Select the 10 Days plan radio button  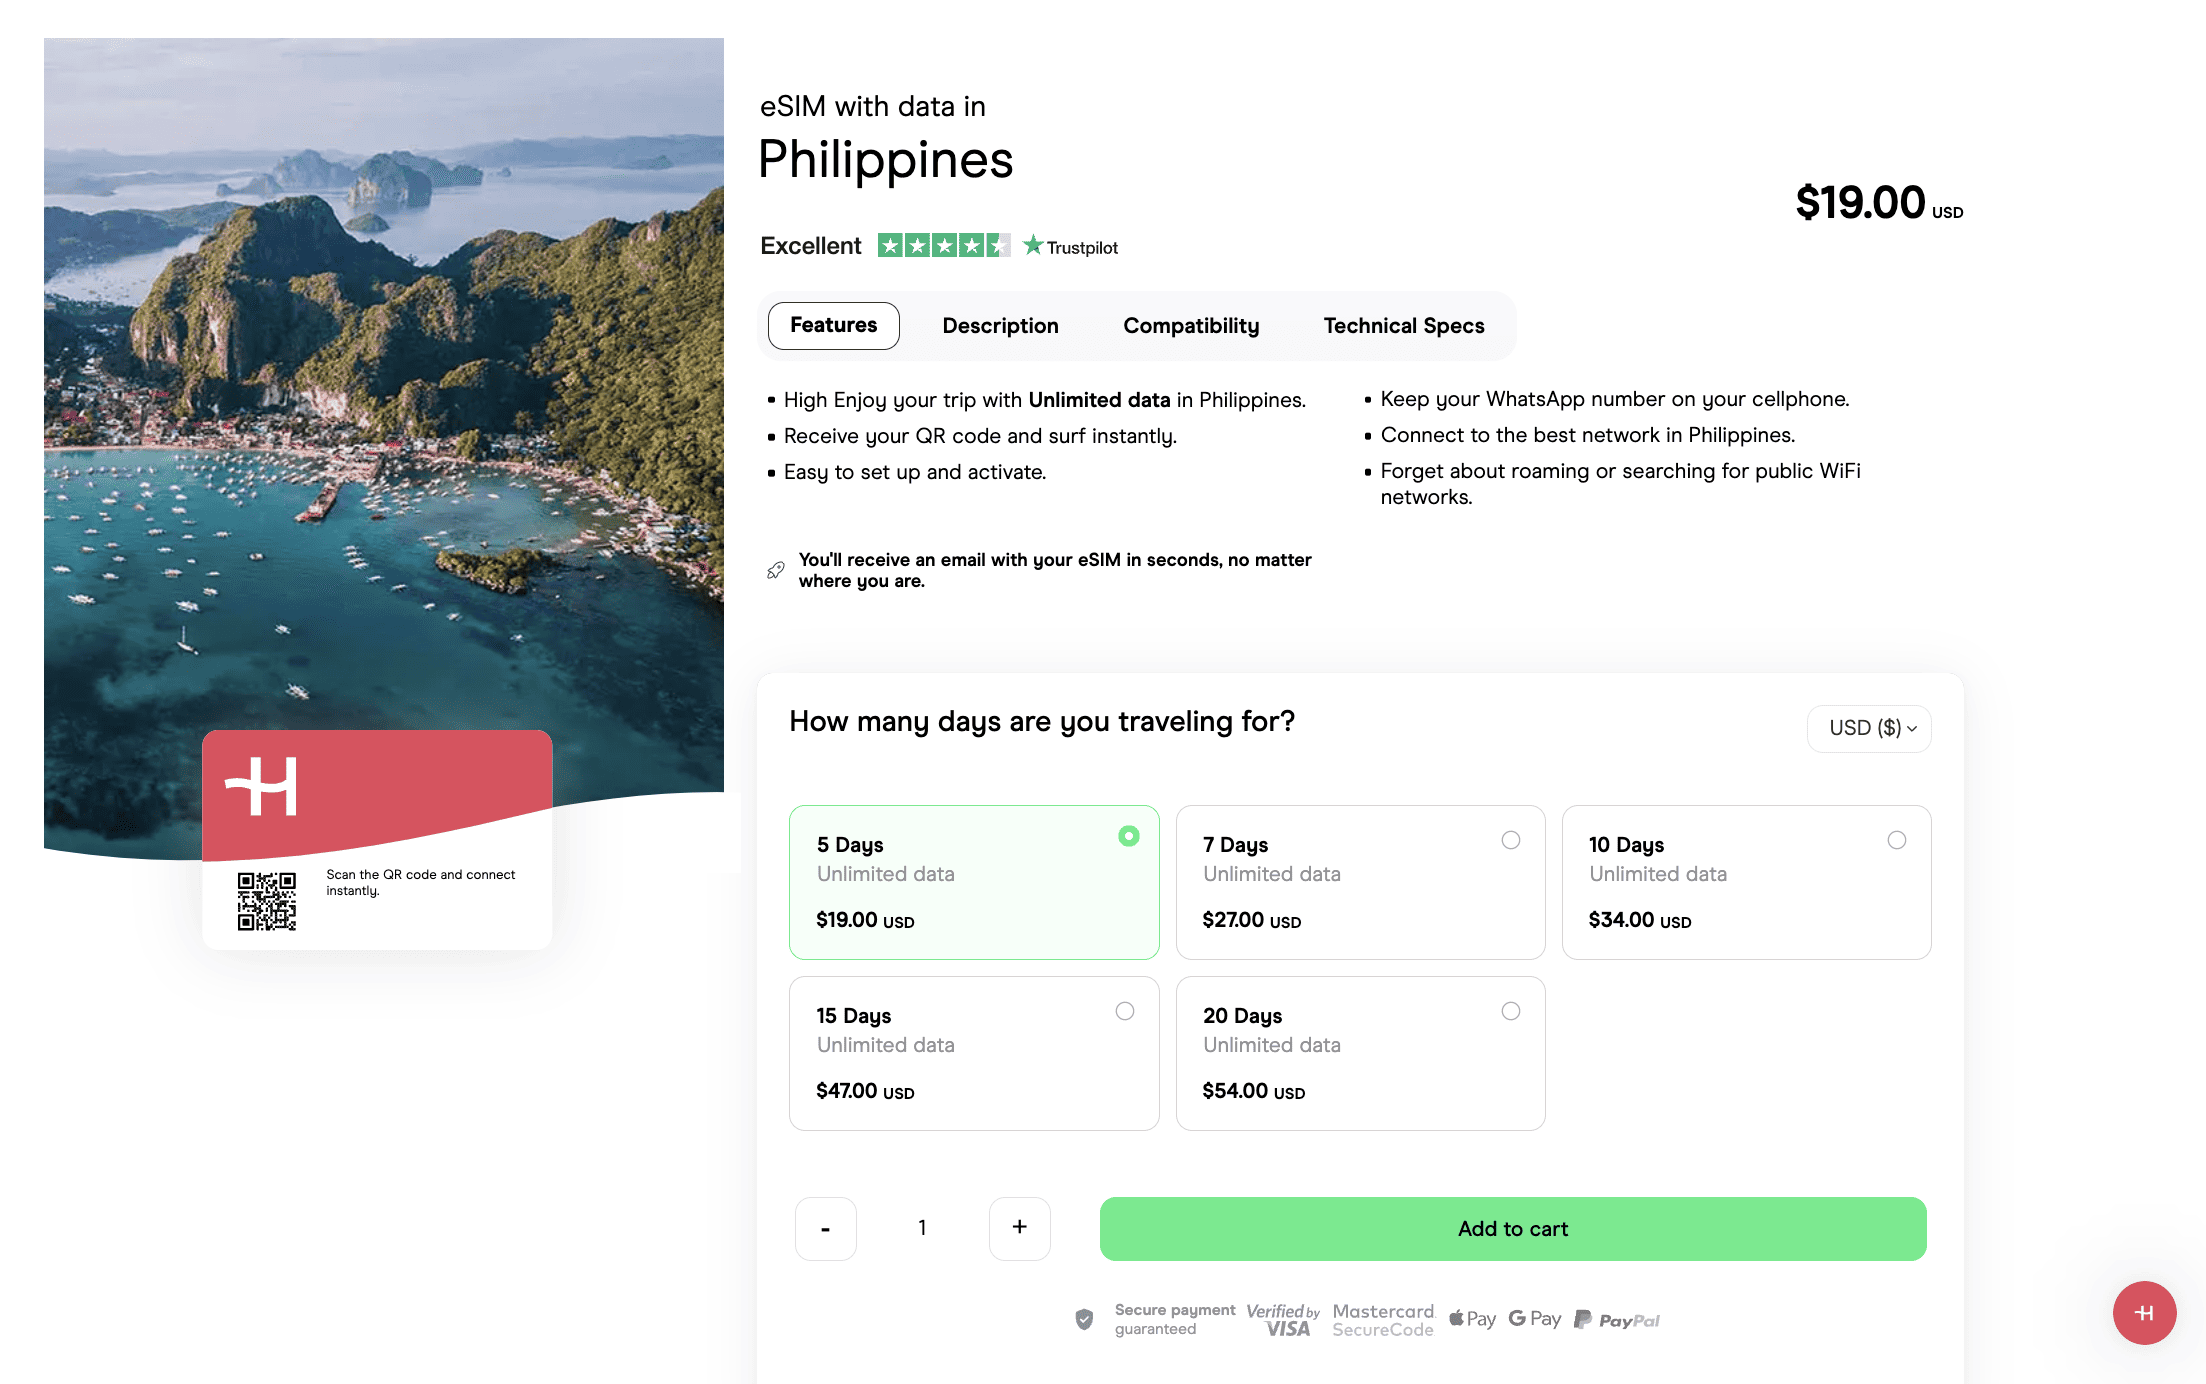pos(1896,840)
